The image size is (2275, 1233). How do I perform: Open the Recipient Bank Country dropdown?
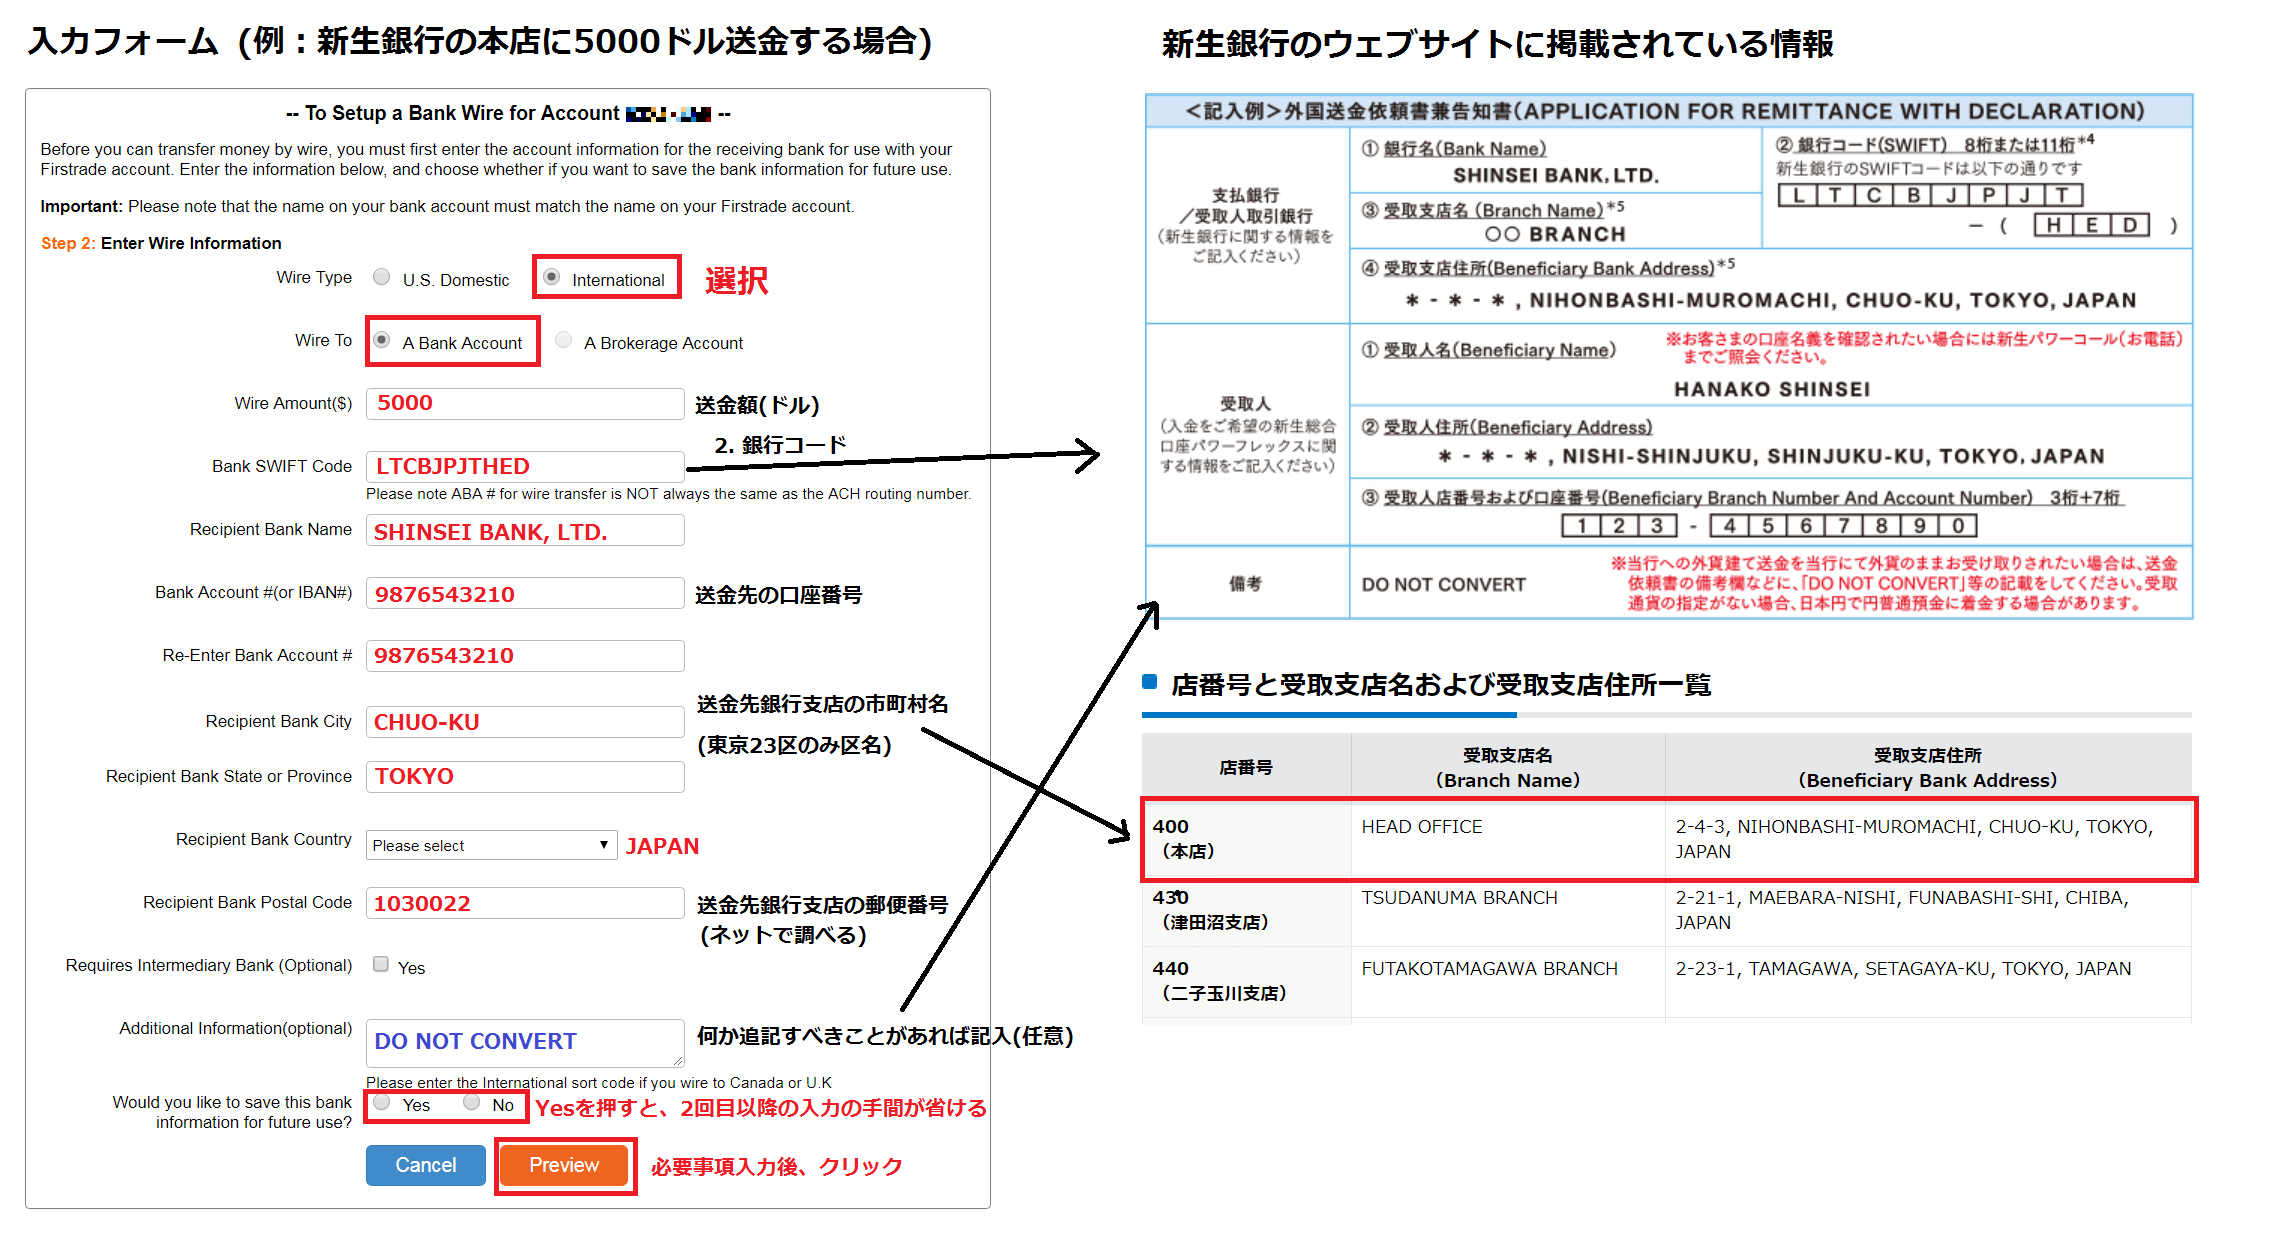click(491, 845)
